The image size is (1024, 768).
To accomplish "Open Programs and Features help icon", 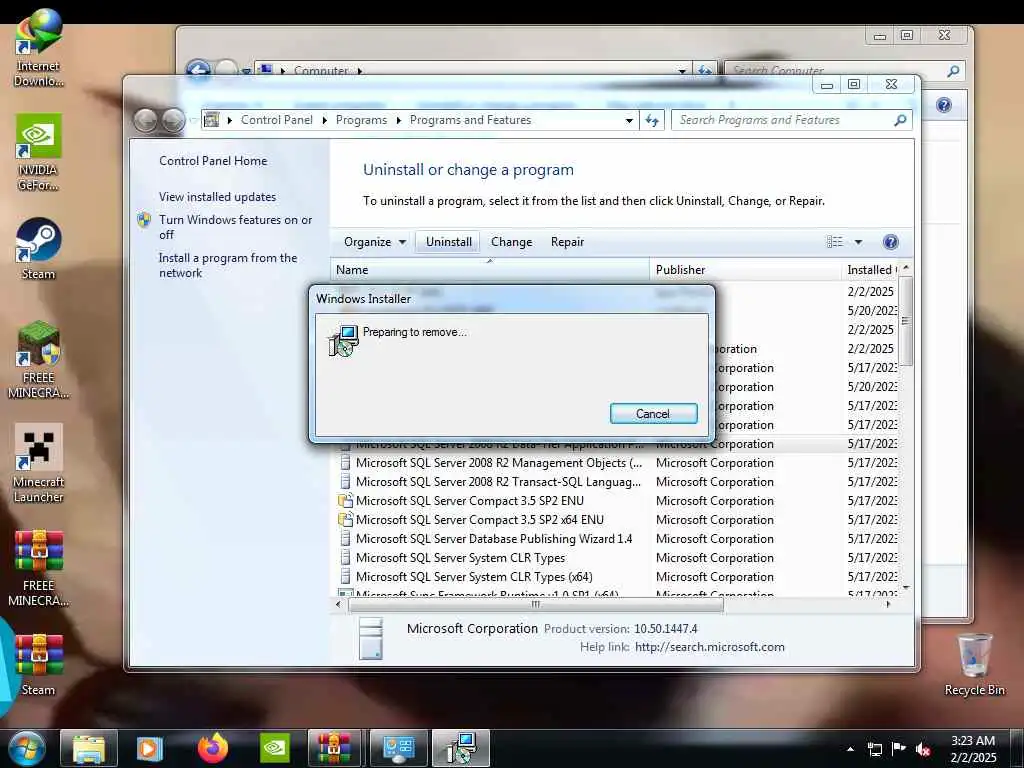I will tap(890, 242).
